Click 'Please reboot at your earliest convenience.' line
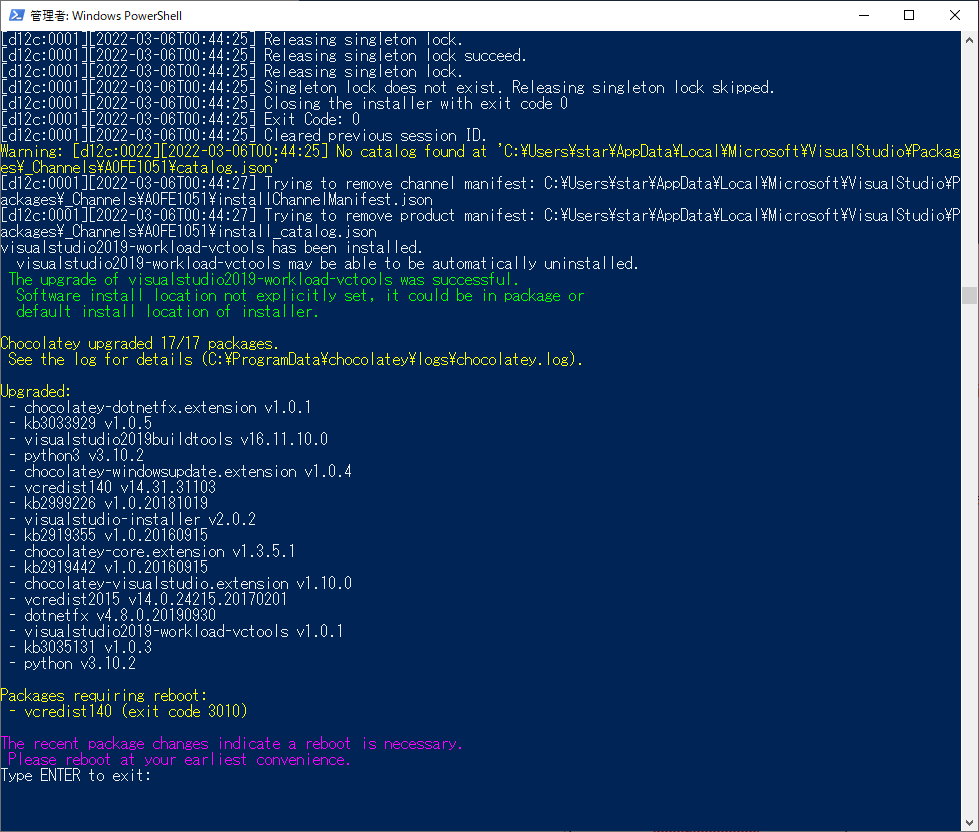The width and height of the screenshot is (979, 832). click(x=179, y=760)
